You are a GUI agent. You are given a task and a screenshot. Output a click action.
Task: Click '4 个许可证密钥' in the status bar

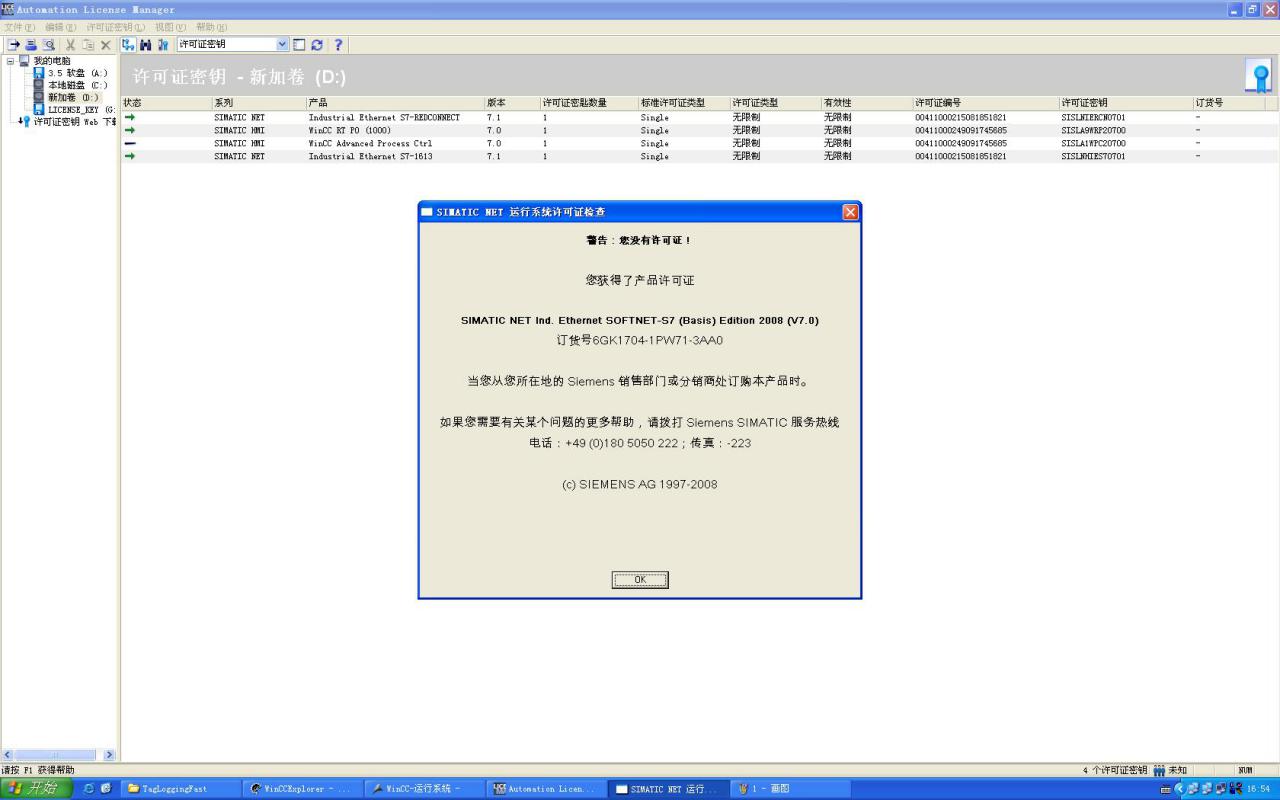pyautogui.click(x=1115, y=770)
